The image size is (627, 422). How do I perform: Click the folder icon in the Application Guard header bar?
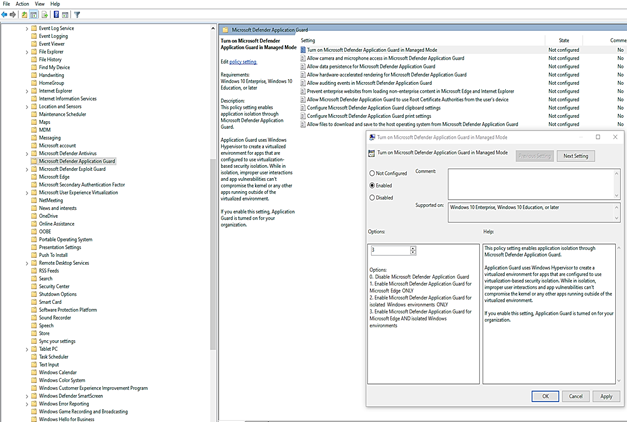pos(225,30)
